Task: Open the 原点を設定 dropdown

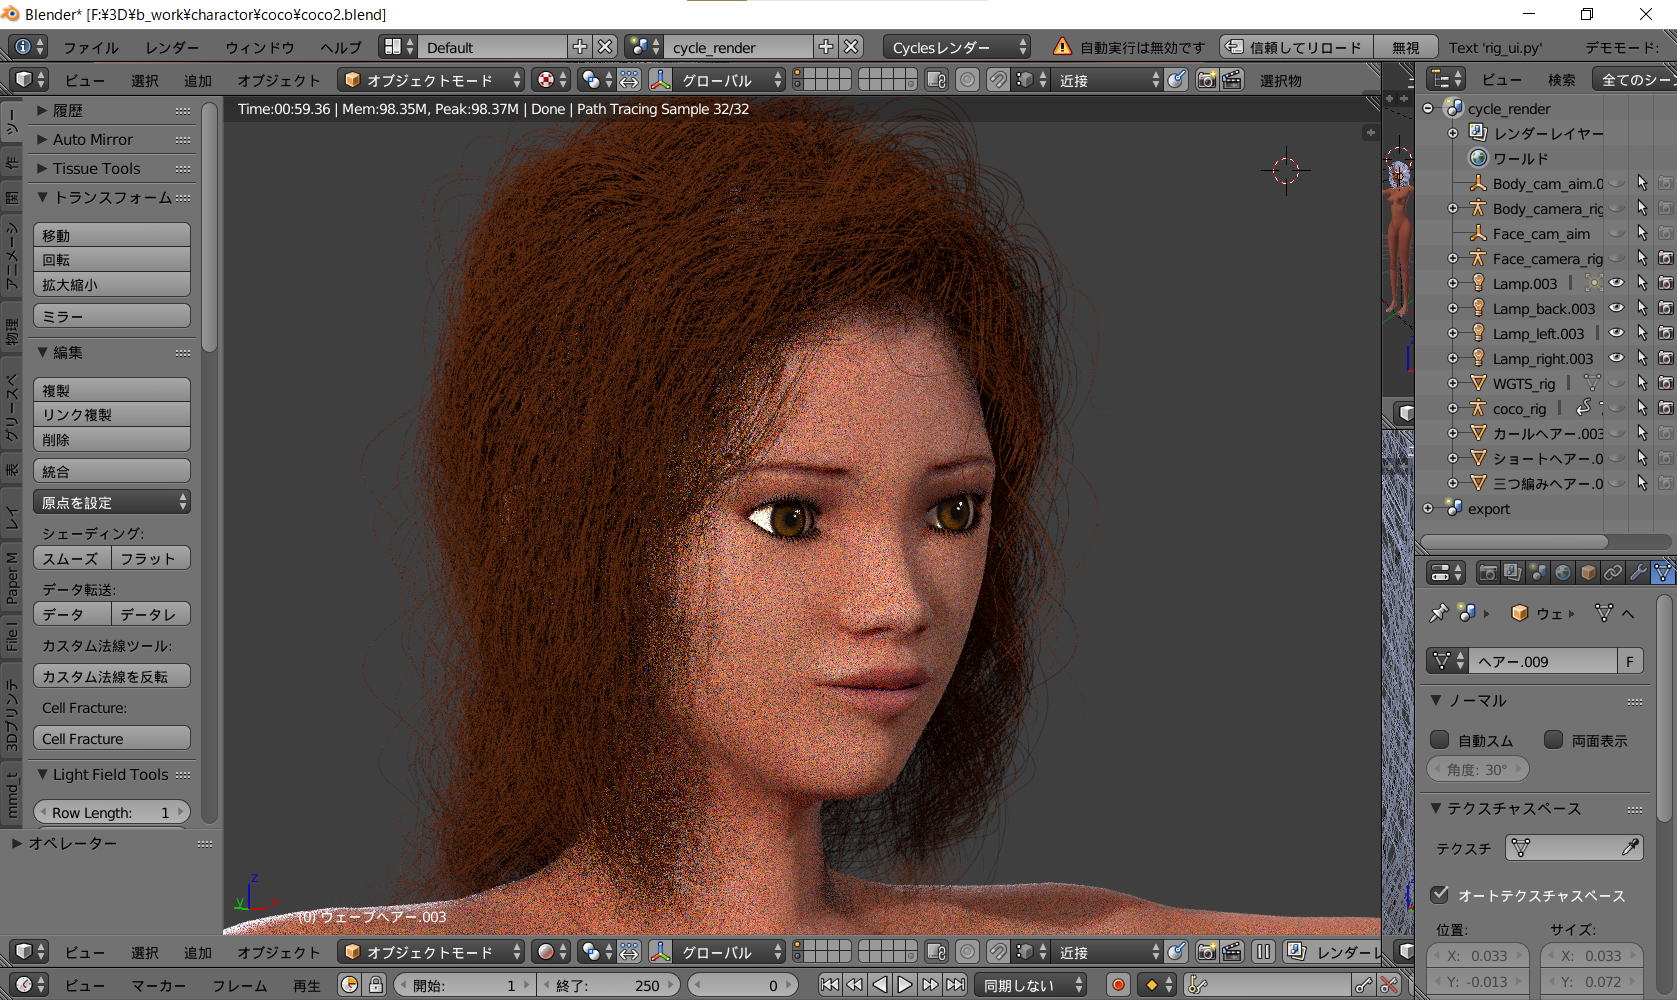Action: 112,502
